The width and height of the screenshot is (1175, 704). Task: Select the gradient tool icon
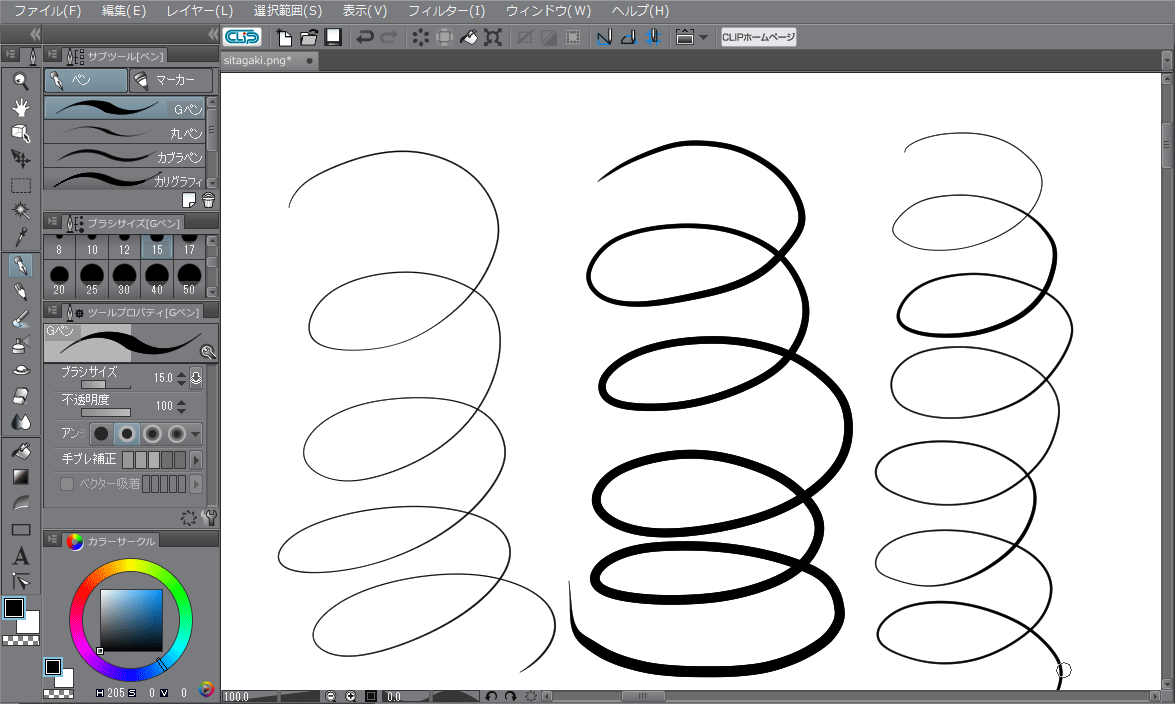20,477
